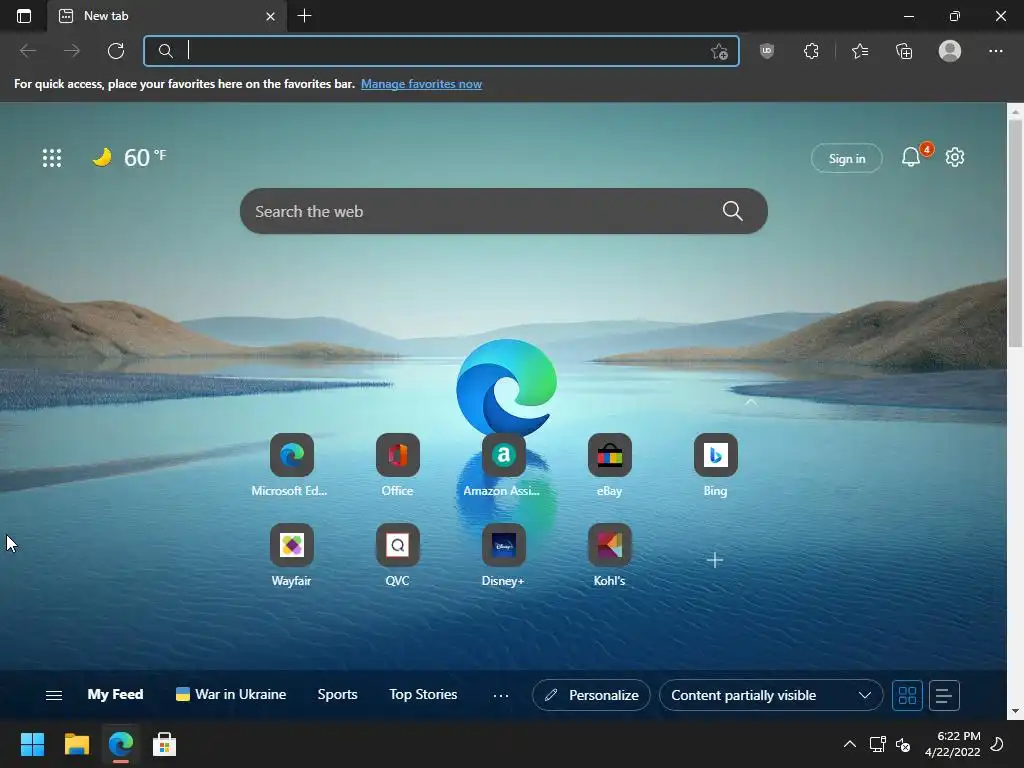Close the New tab tab
The image size is (1024, 768).
click(270, 16)
